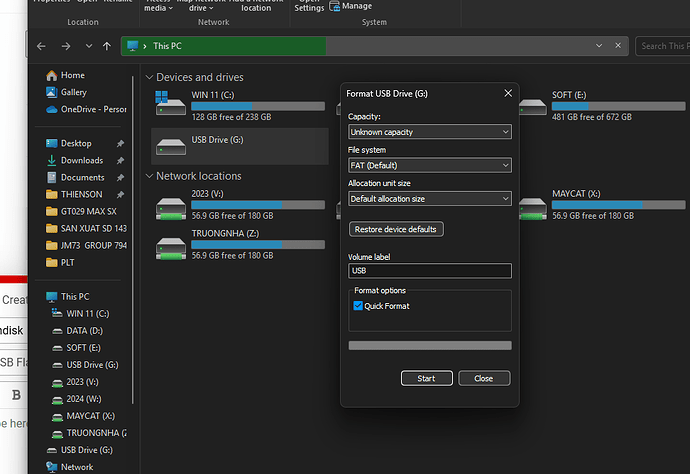Open the address bar history dropdown
690x474 pixels.
point(599,46)
